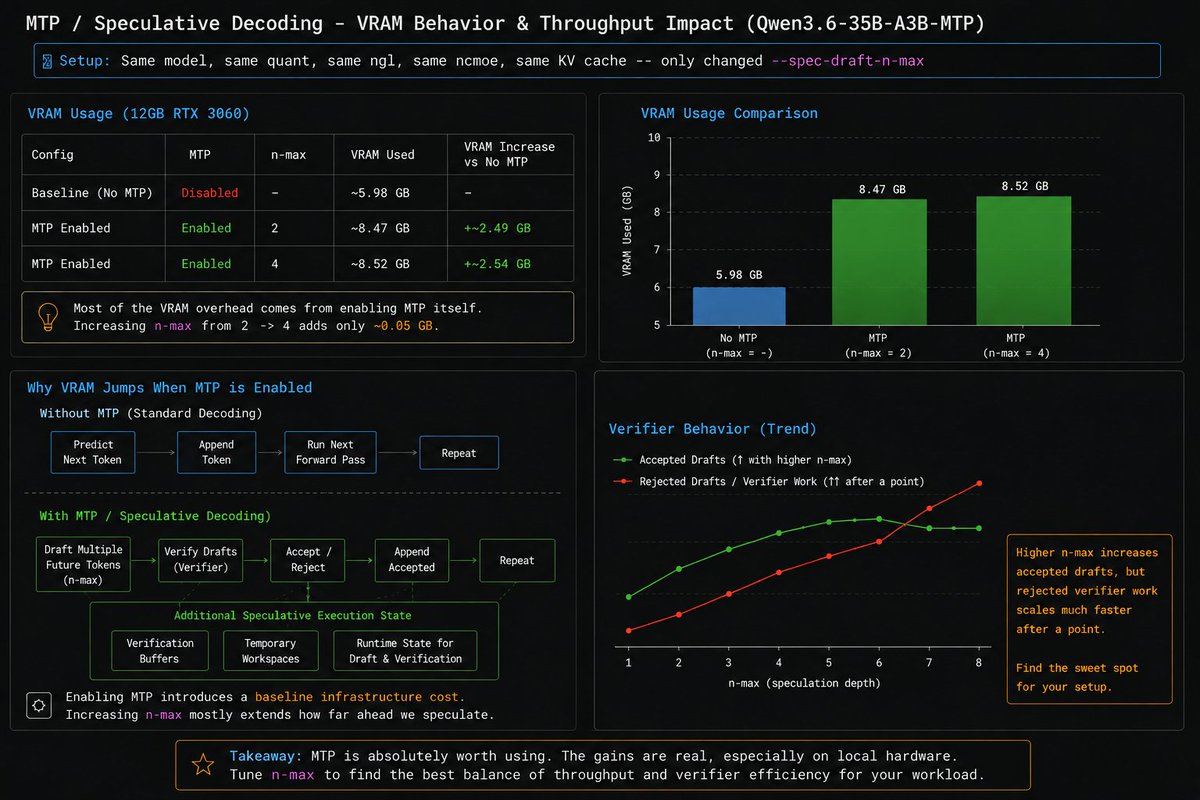Click the orange 'baseline infrastructure cost.' text

tap(360, 696)
